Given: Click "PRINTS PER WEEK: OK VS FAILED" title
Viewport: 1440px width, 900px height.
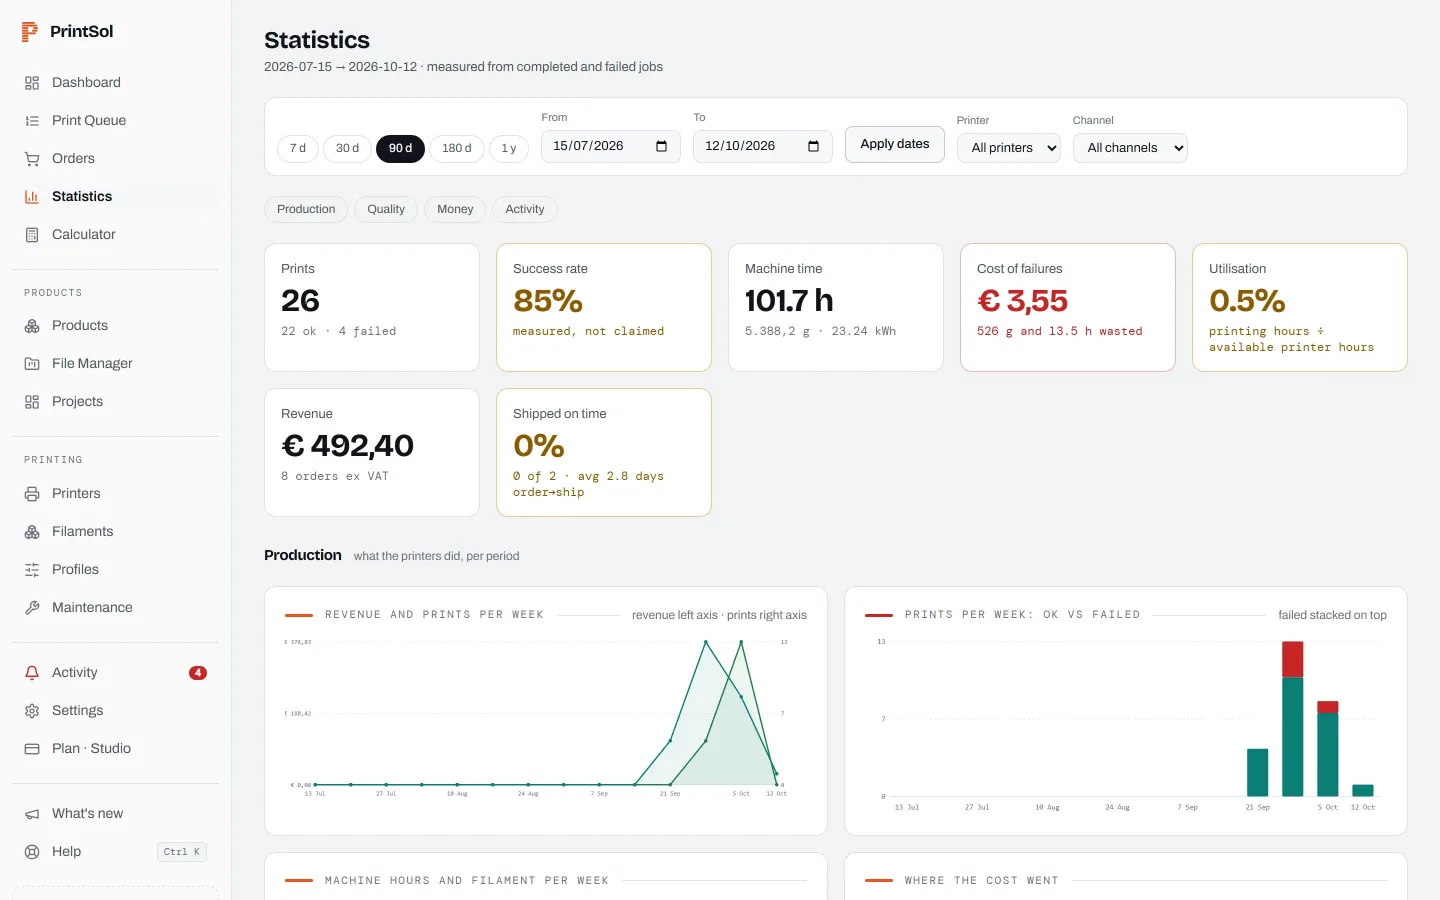Looking at the screenshot, I should (x=1022, y=615).
